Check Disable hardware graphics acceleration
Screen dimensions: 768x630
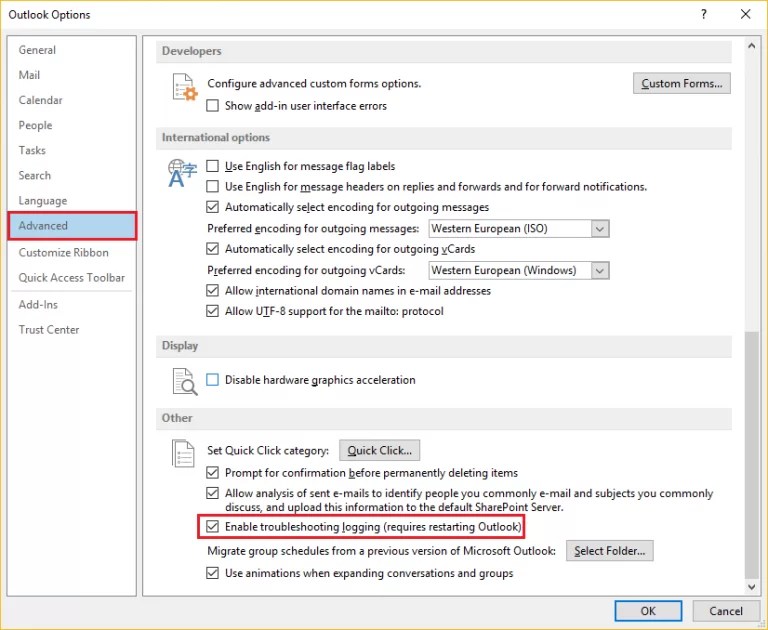(x=212, y=380)
